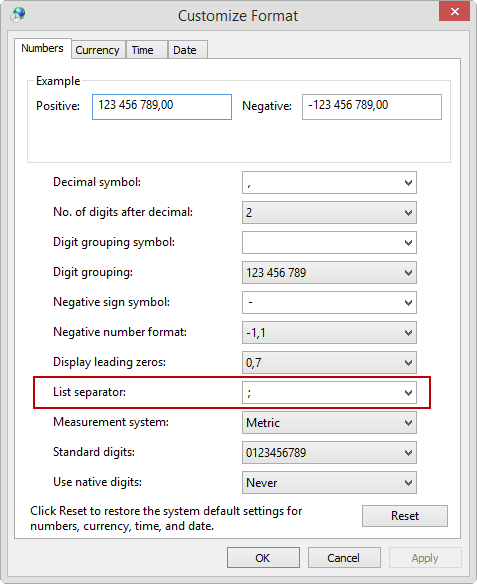Click the Positive example field
Screen dimensions: 477x584
[x=162, y=107]
